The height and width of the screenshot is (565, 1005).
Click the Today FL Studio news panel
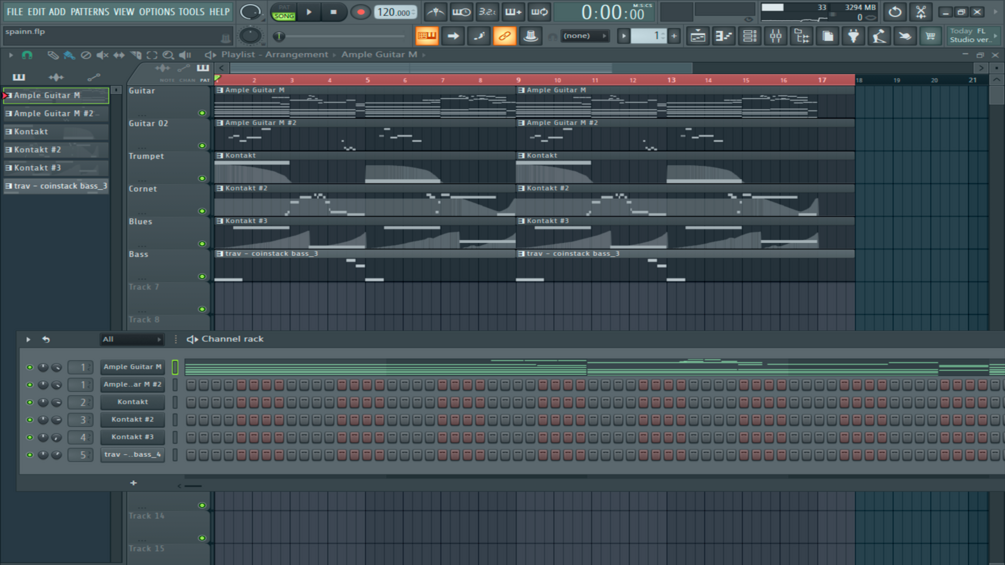point(972,36)
